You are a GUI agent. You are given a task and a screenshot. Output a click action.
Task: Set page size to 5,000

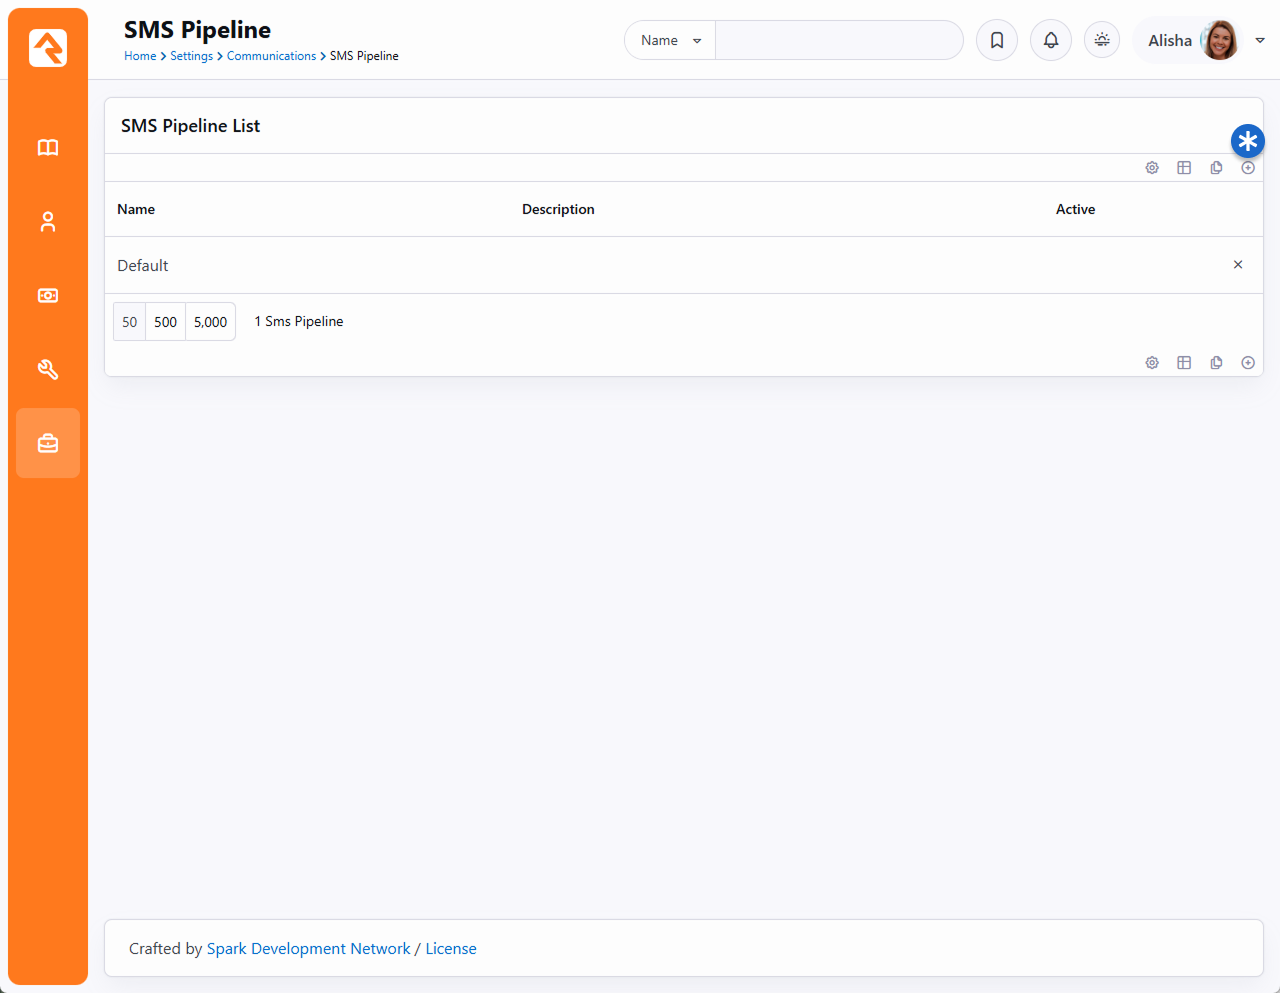[x=210, y=322]
